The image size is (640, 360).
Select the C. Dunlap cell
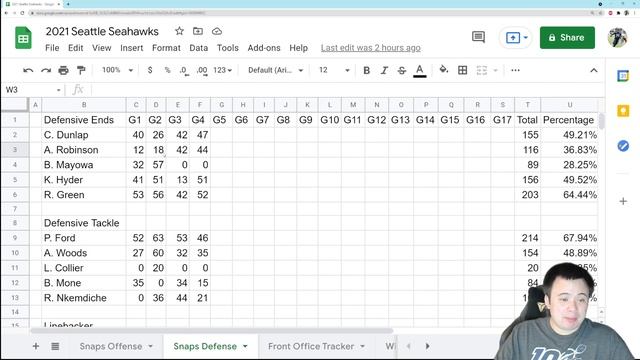coord(84,135)
